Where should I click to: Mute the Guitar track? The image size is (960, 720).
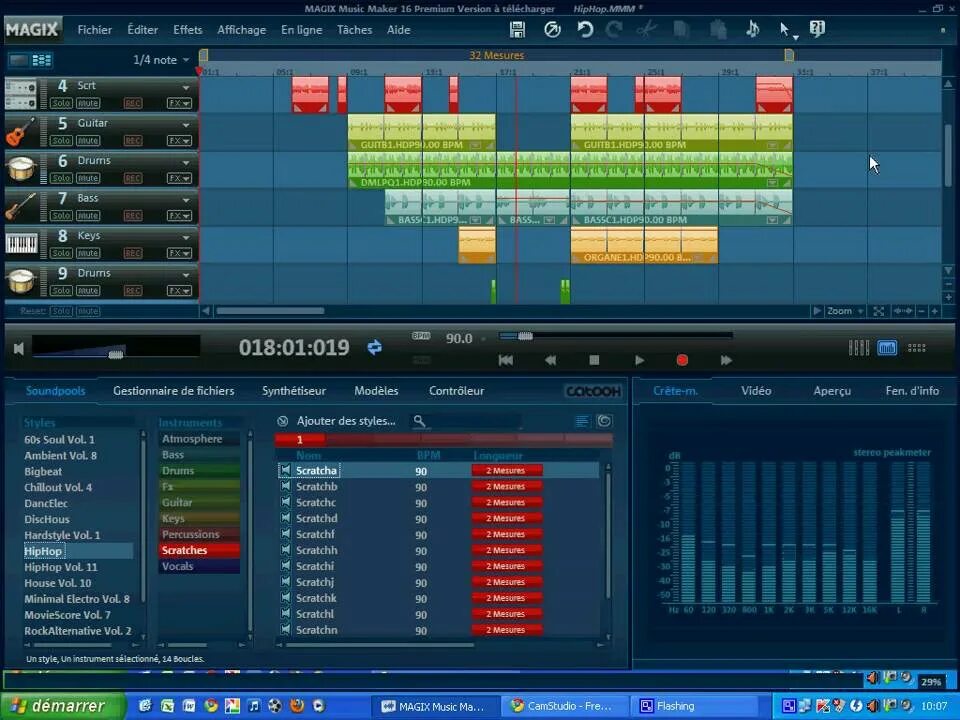88,141
